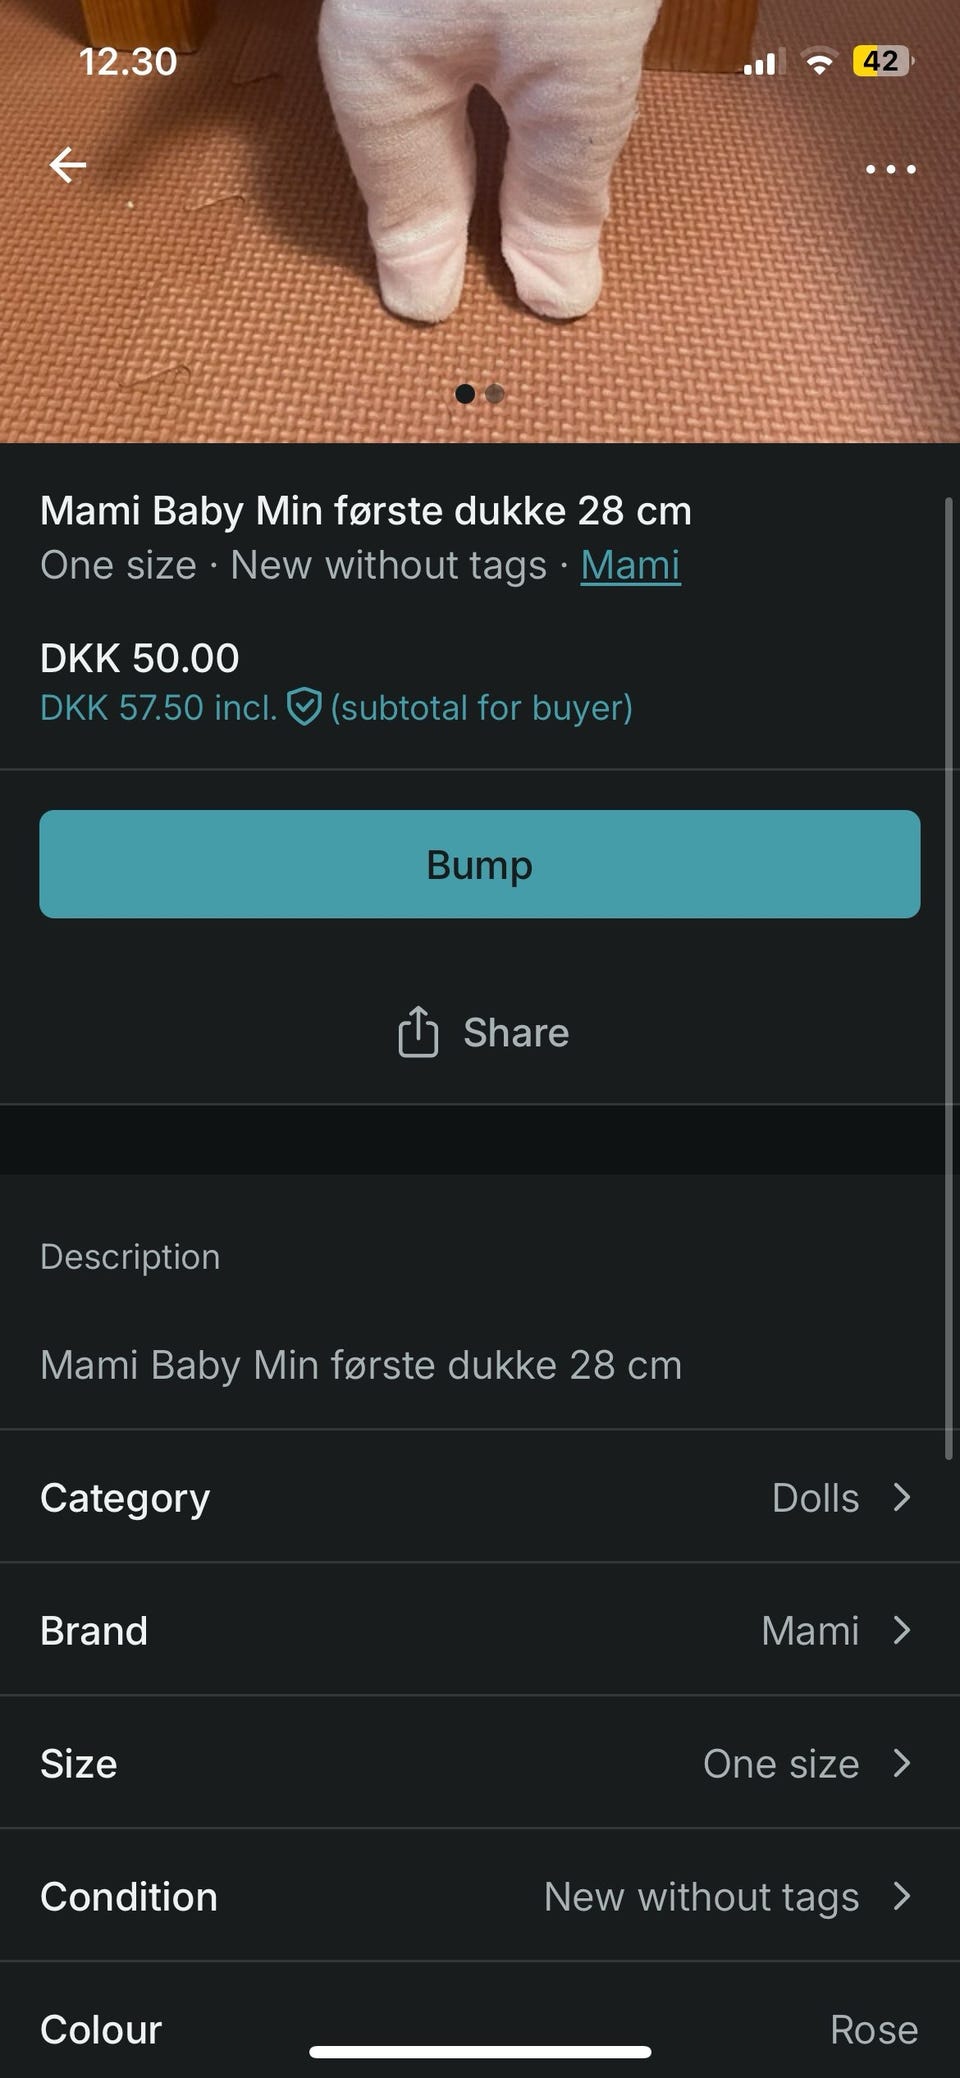The image size is (960, 2078).
Task: Open the Mami brand link
Action: [x=630, y=566]
